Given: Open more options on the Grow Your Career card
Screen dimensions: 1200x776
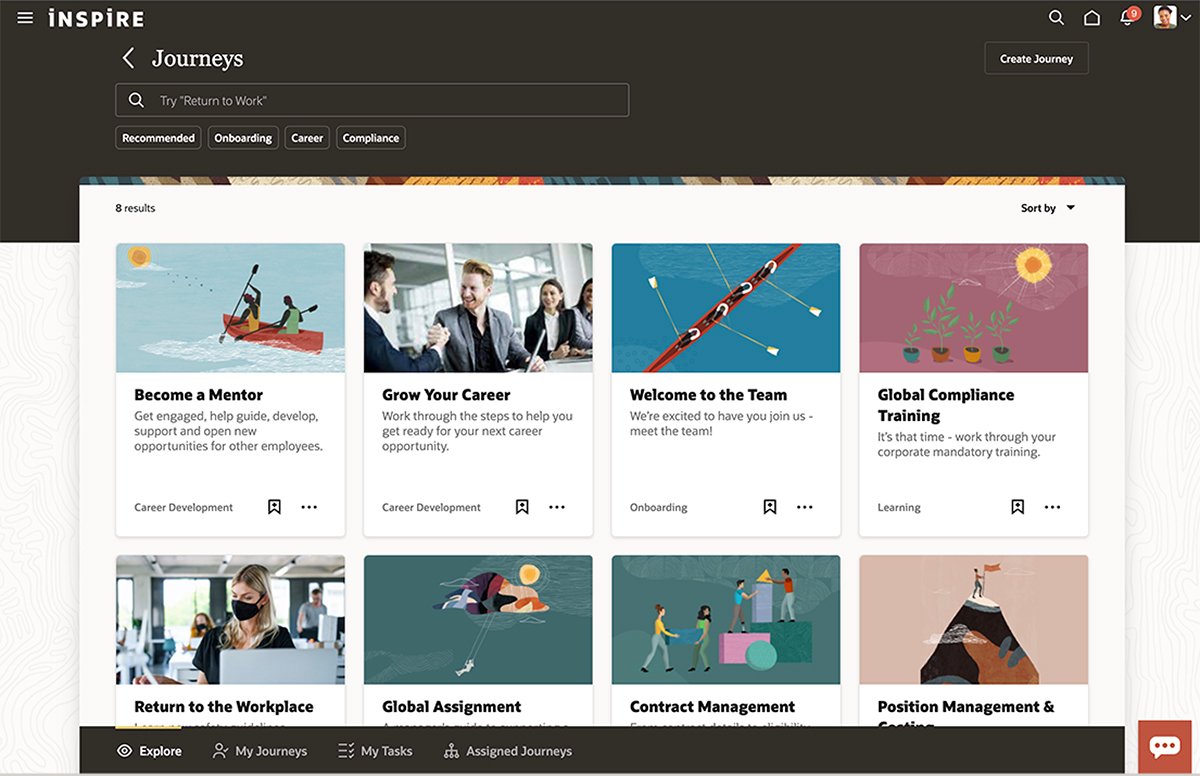Looking at the screenshot, I should pos(557,507).
